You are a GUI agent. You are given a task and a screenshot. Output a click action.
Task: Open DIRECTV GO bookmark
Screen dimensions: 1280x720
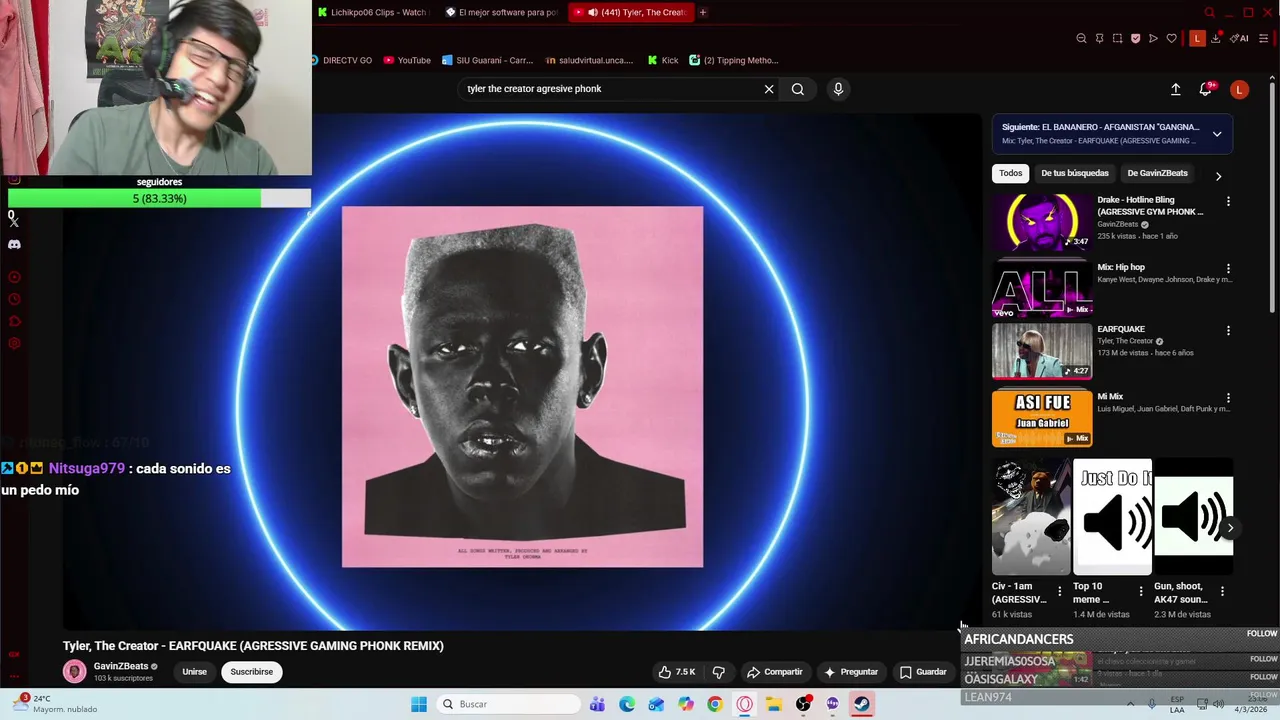pyautogui.click(x=342, y=60)
